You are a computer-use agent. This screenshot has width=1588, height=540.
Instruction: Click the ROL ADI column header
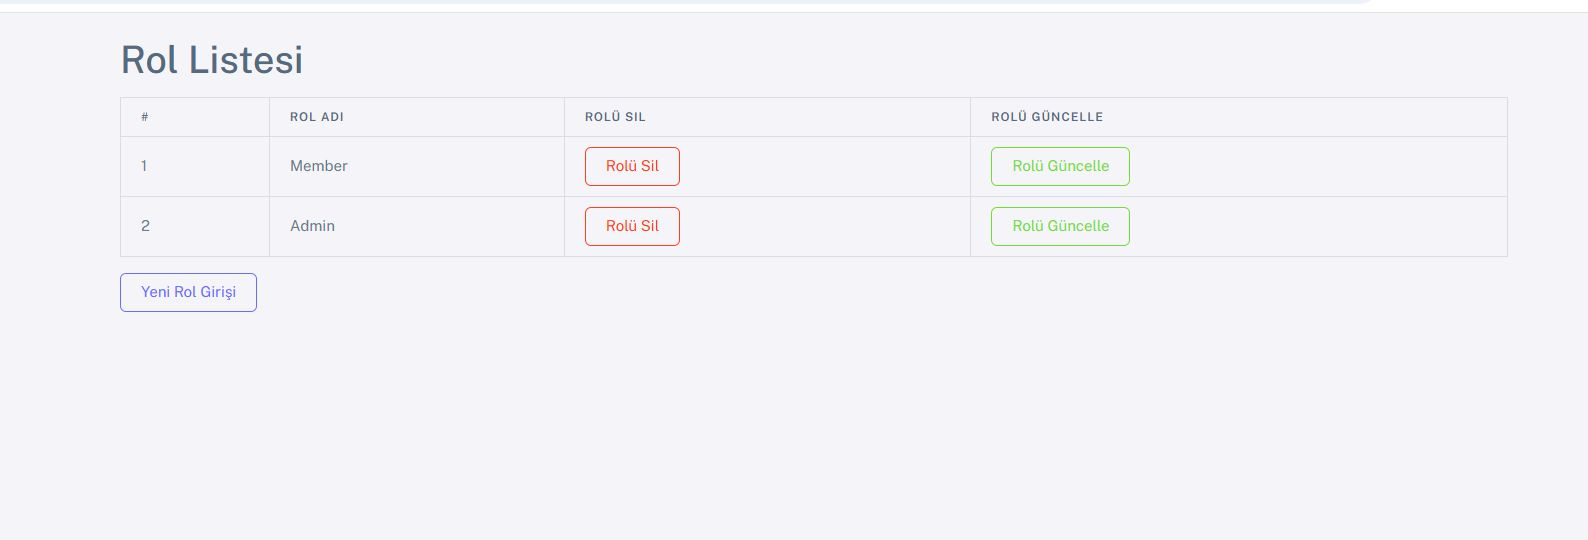[x=317, y=117]
